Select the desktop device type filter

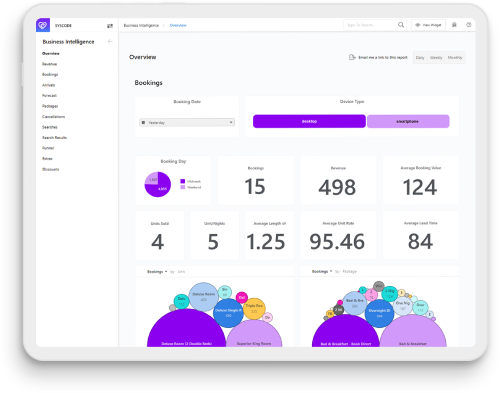(309, 121)
